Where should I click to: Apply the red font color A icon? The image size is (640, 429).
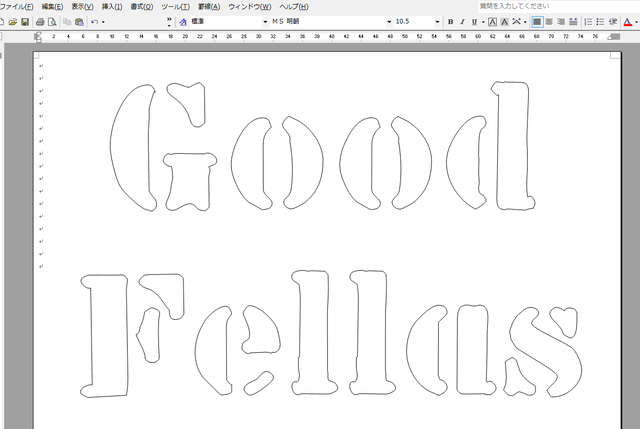(x=628, y=22)
